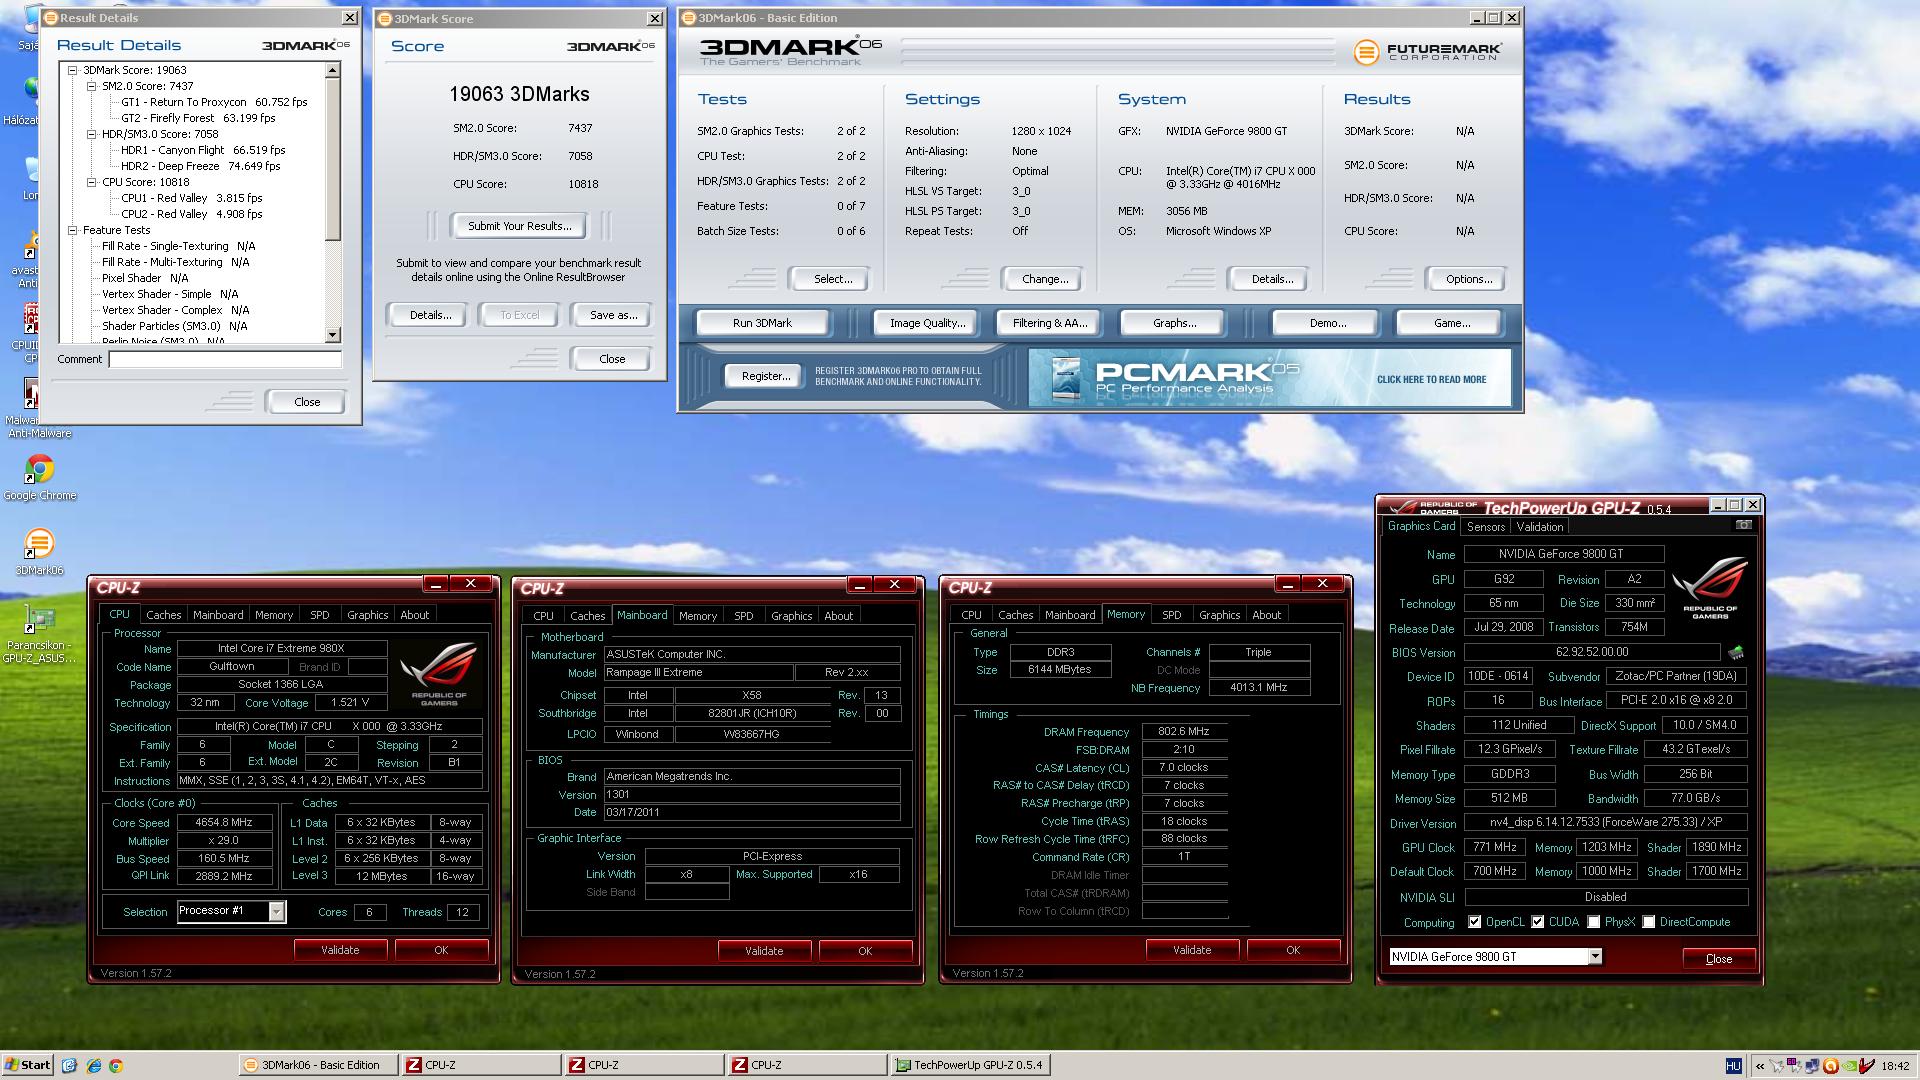Click the BIOS save chip icon
Screen dimensions: 1920x1080
tap(1736, 652)
